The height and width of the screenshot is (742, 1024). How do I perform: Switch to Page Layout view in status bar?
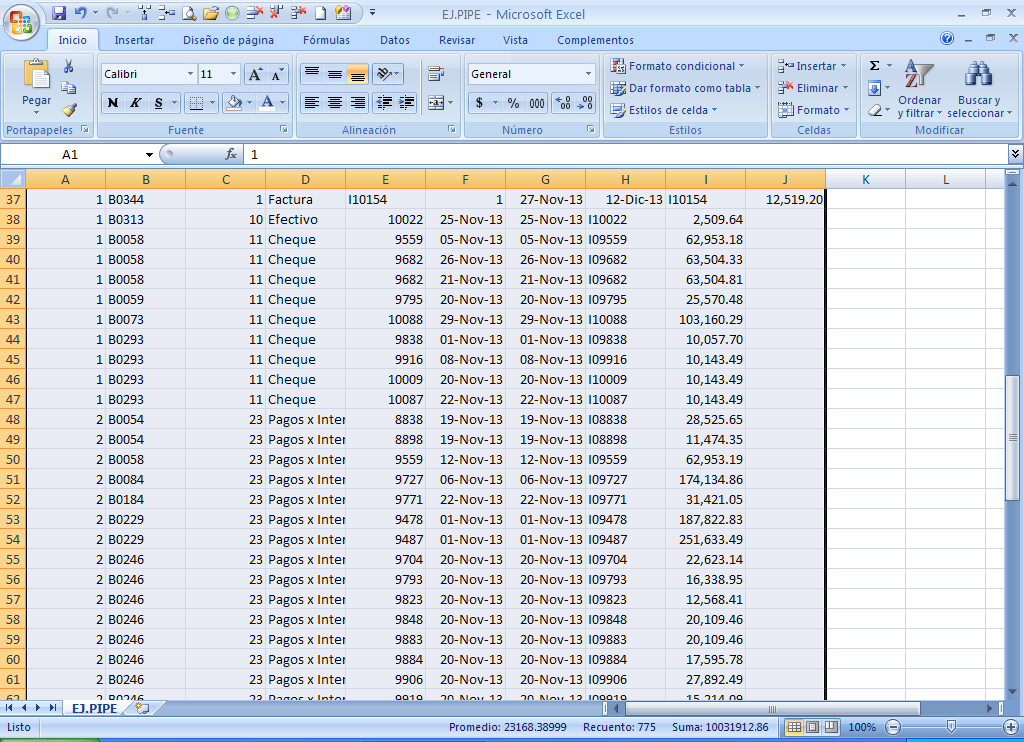pos(812,727)
